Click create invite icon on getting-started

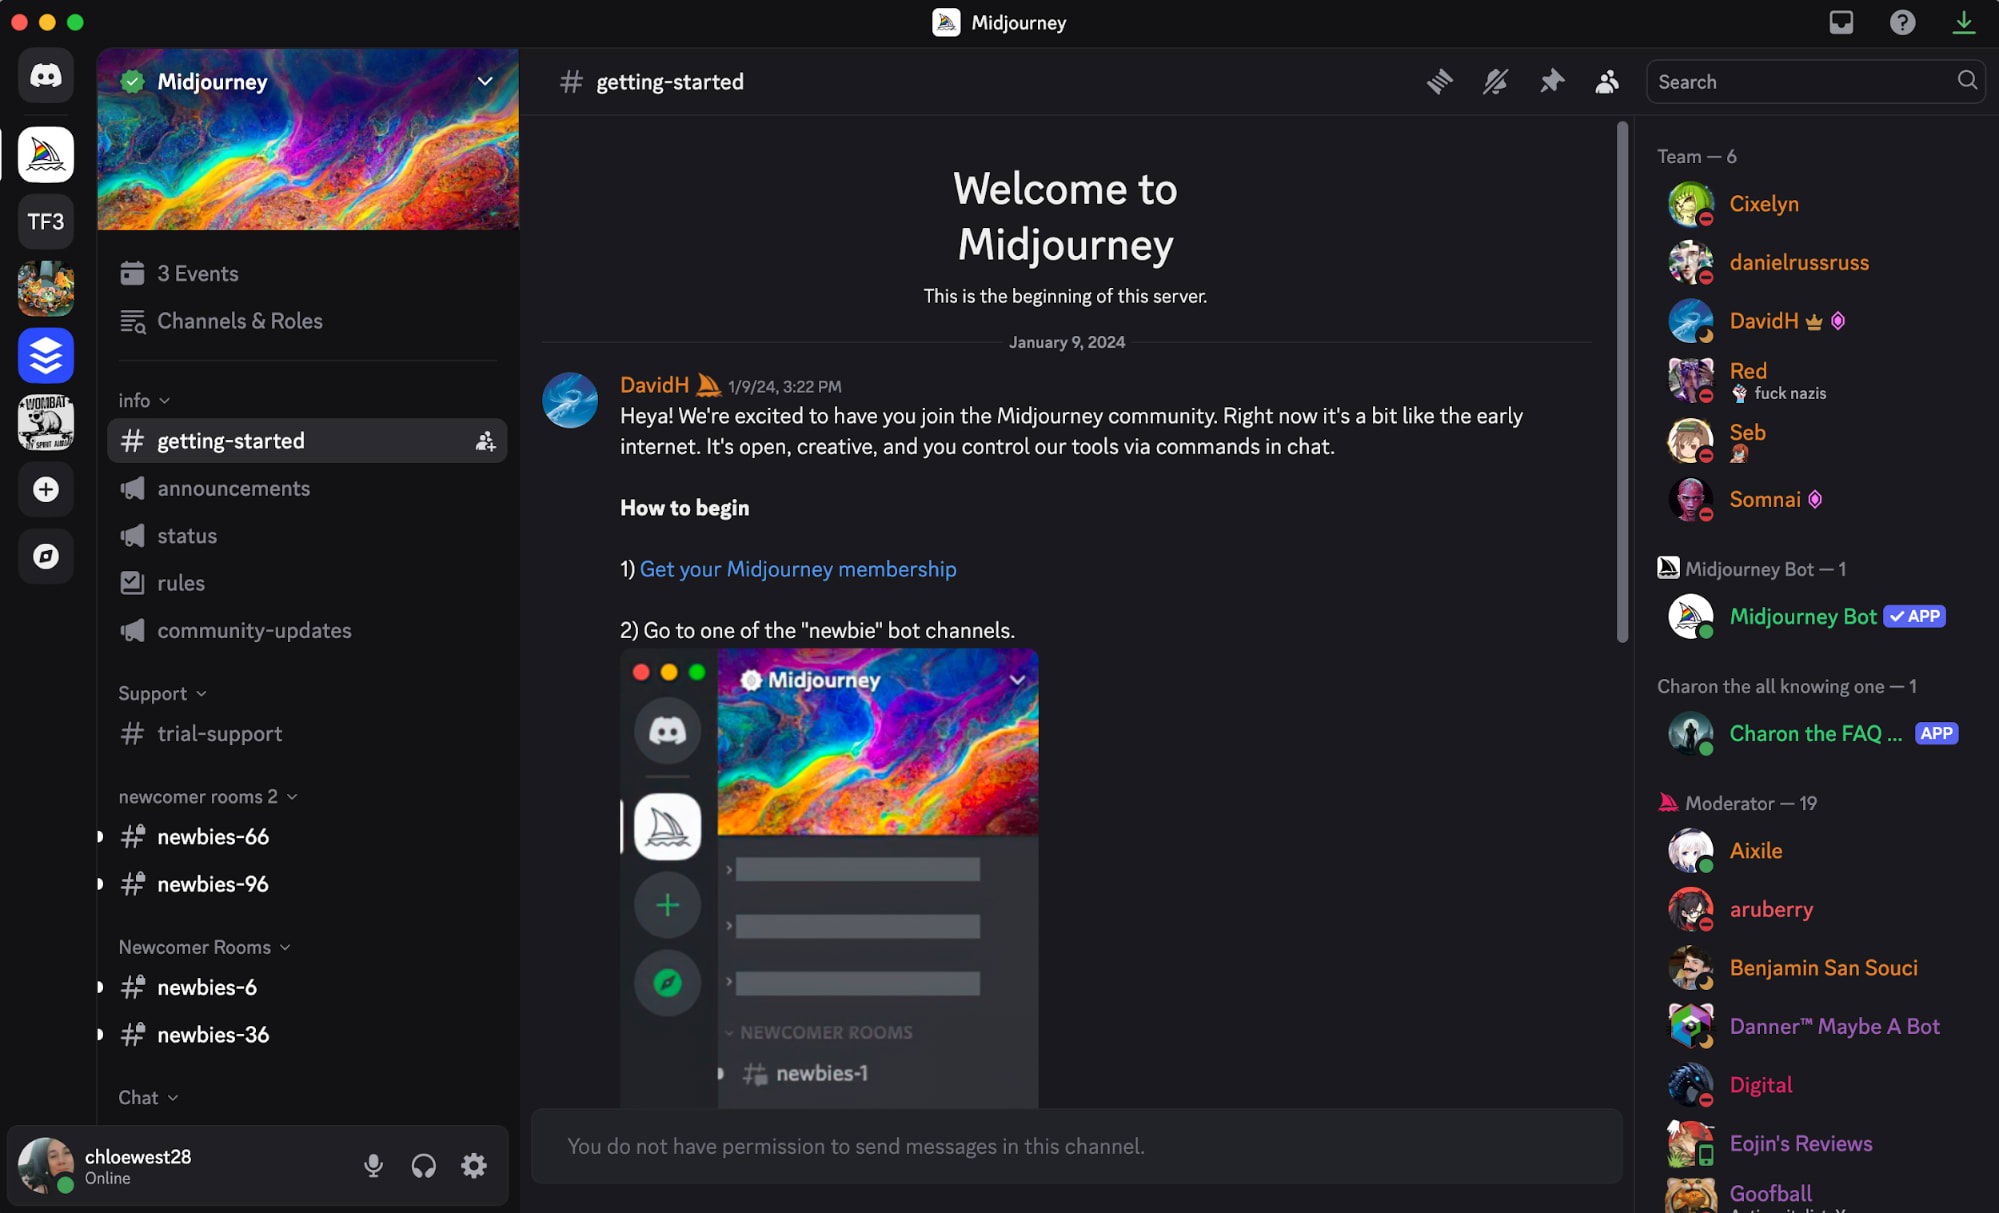click(x=485, y=441)
